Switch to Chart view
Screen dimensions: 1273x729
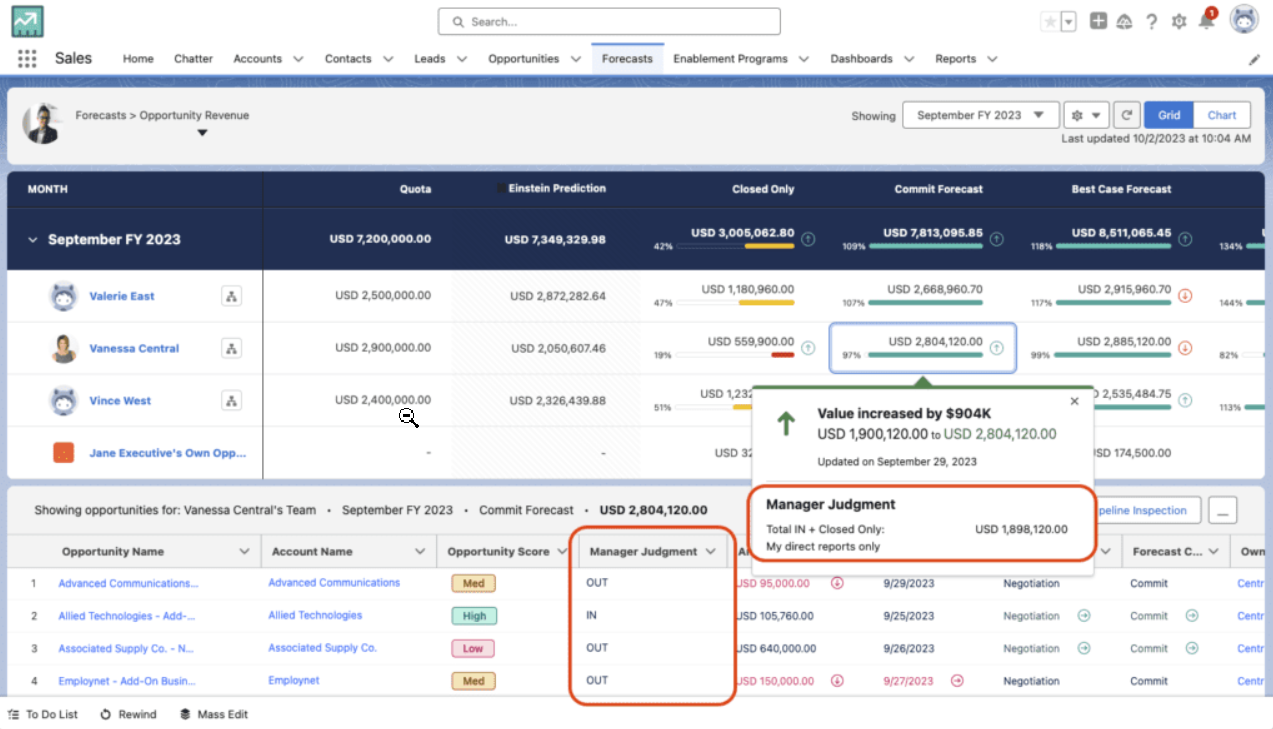1222,115
